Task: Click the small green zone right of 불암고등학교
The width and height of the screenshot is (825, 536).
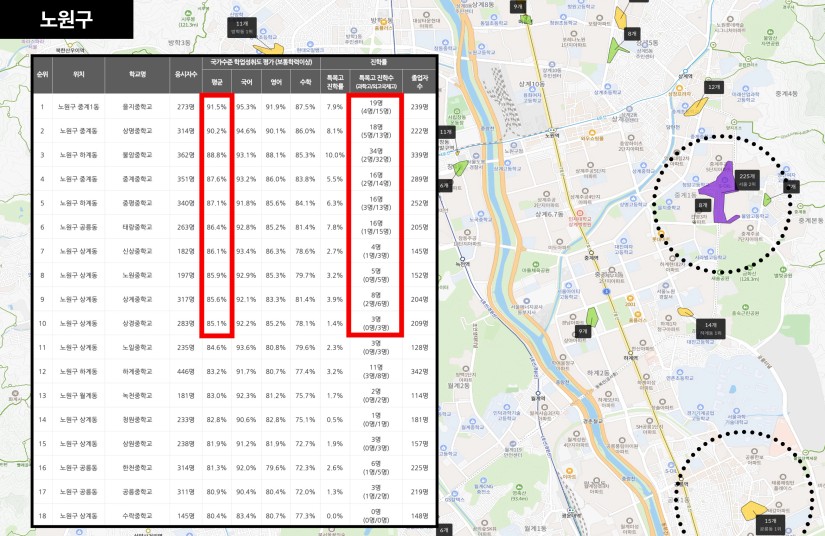Action: click(767, 199)
